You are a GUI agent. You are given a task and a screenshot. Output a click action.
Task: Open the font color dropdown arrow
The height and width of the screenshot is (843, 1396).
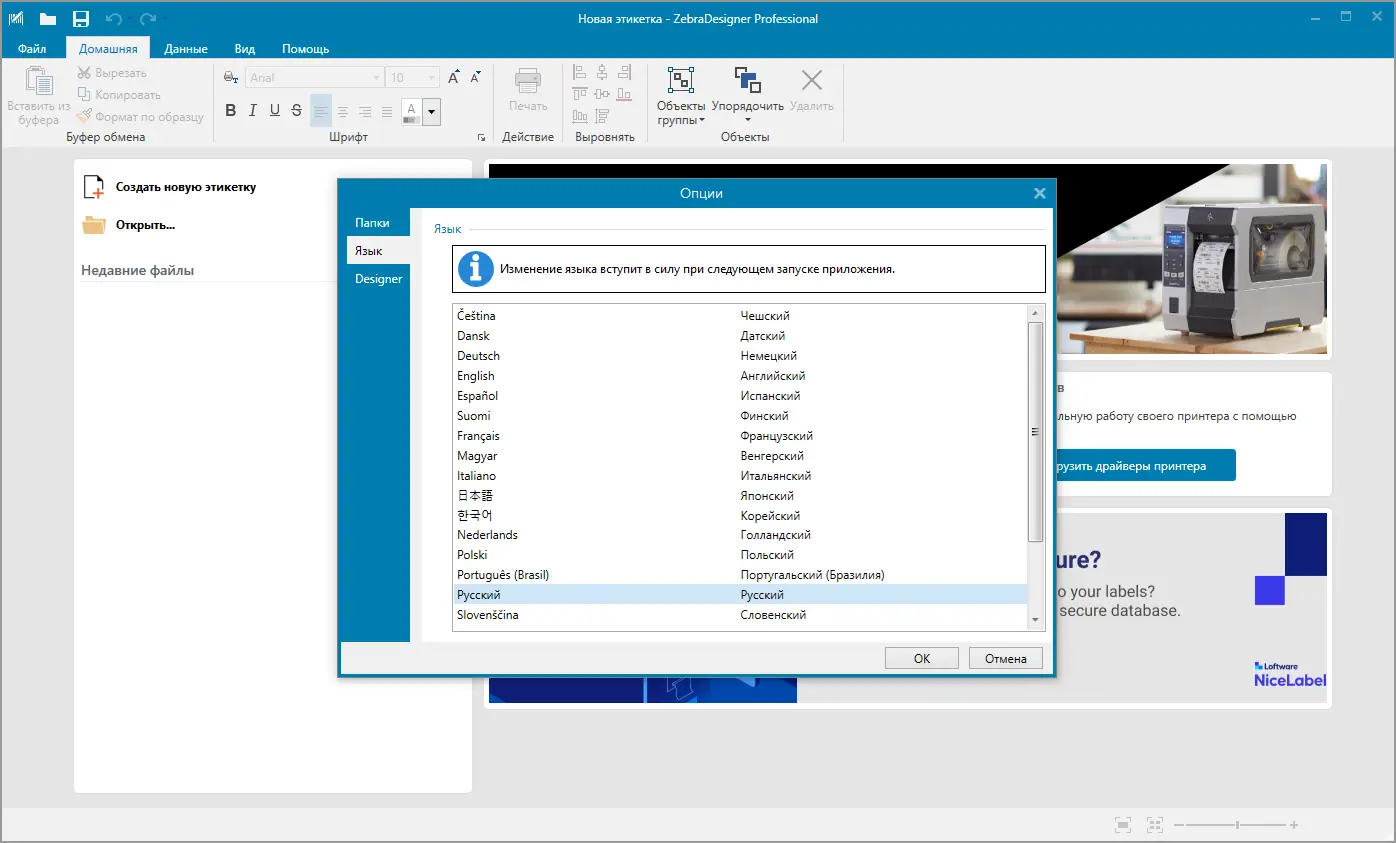pos(432,111)
